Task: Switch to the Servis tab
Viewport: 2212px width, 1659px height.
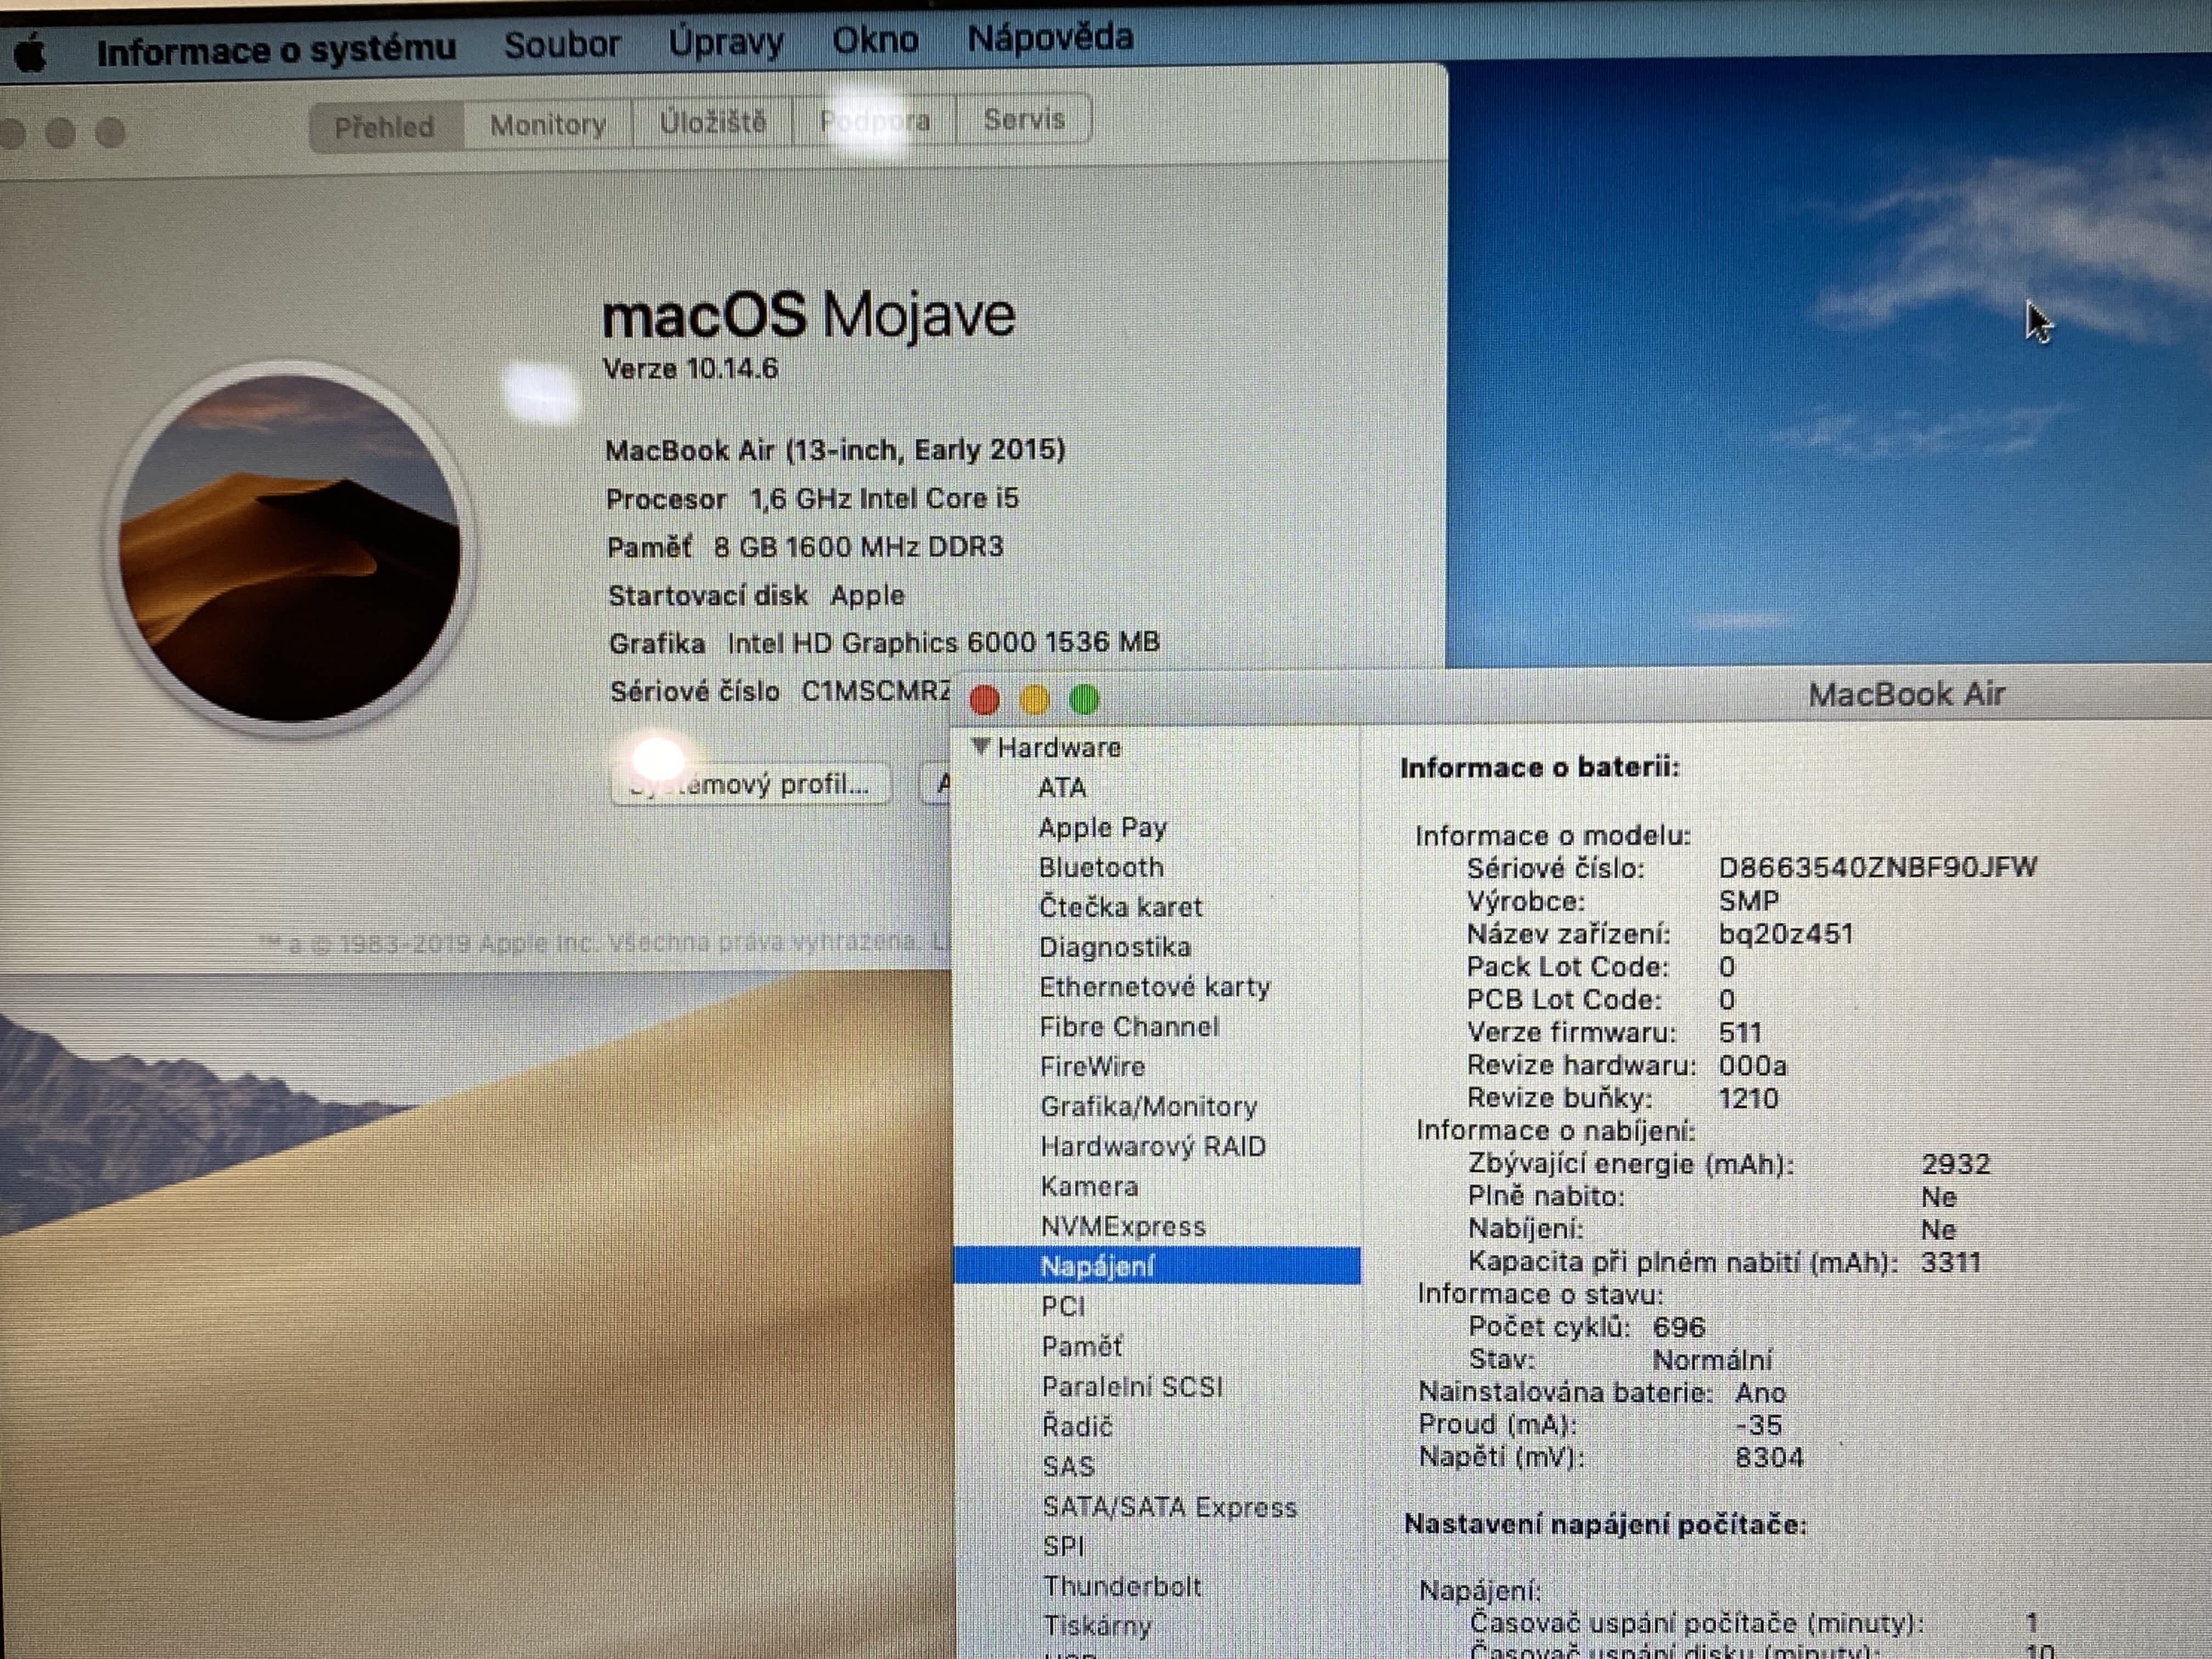Action: point(1024,120)
